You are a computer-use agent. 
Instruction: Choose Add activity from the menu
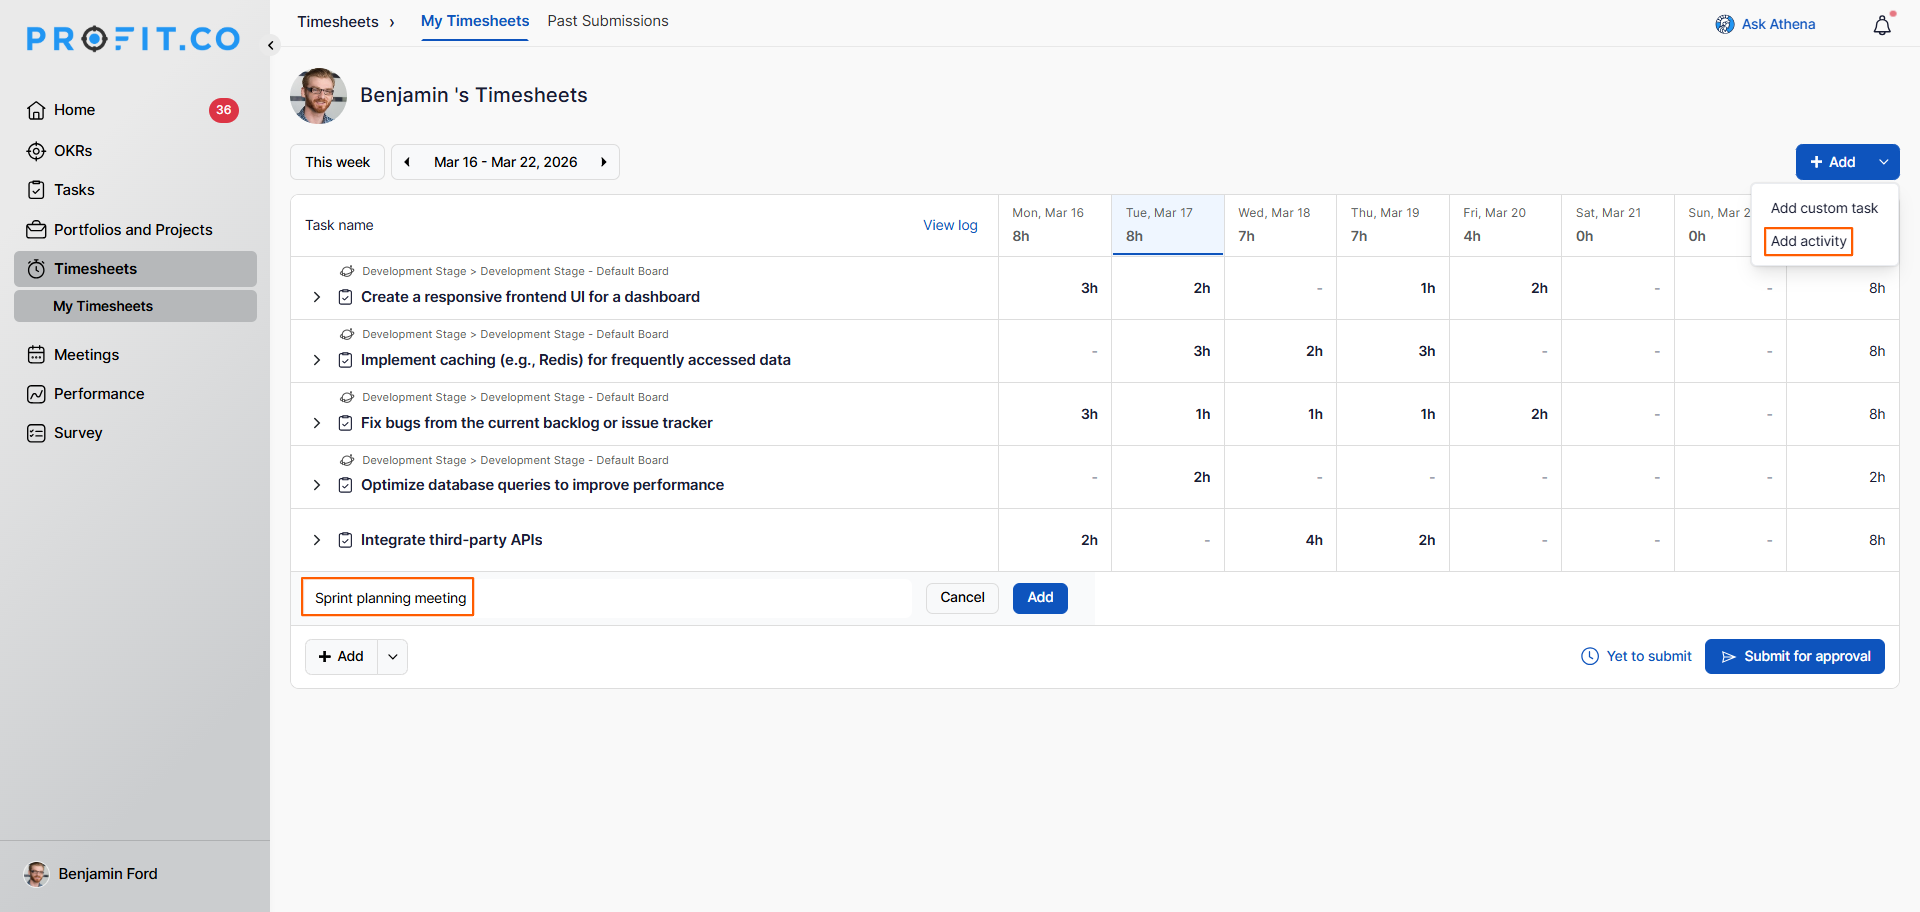(1808, 241)
